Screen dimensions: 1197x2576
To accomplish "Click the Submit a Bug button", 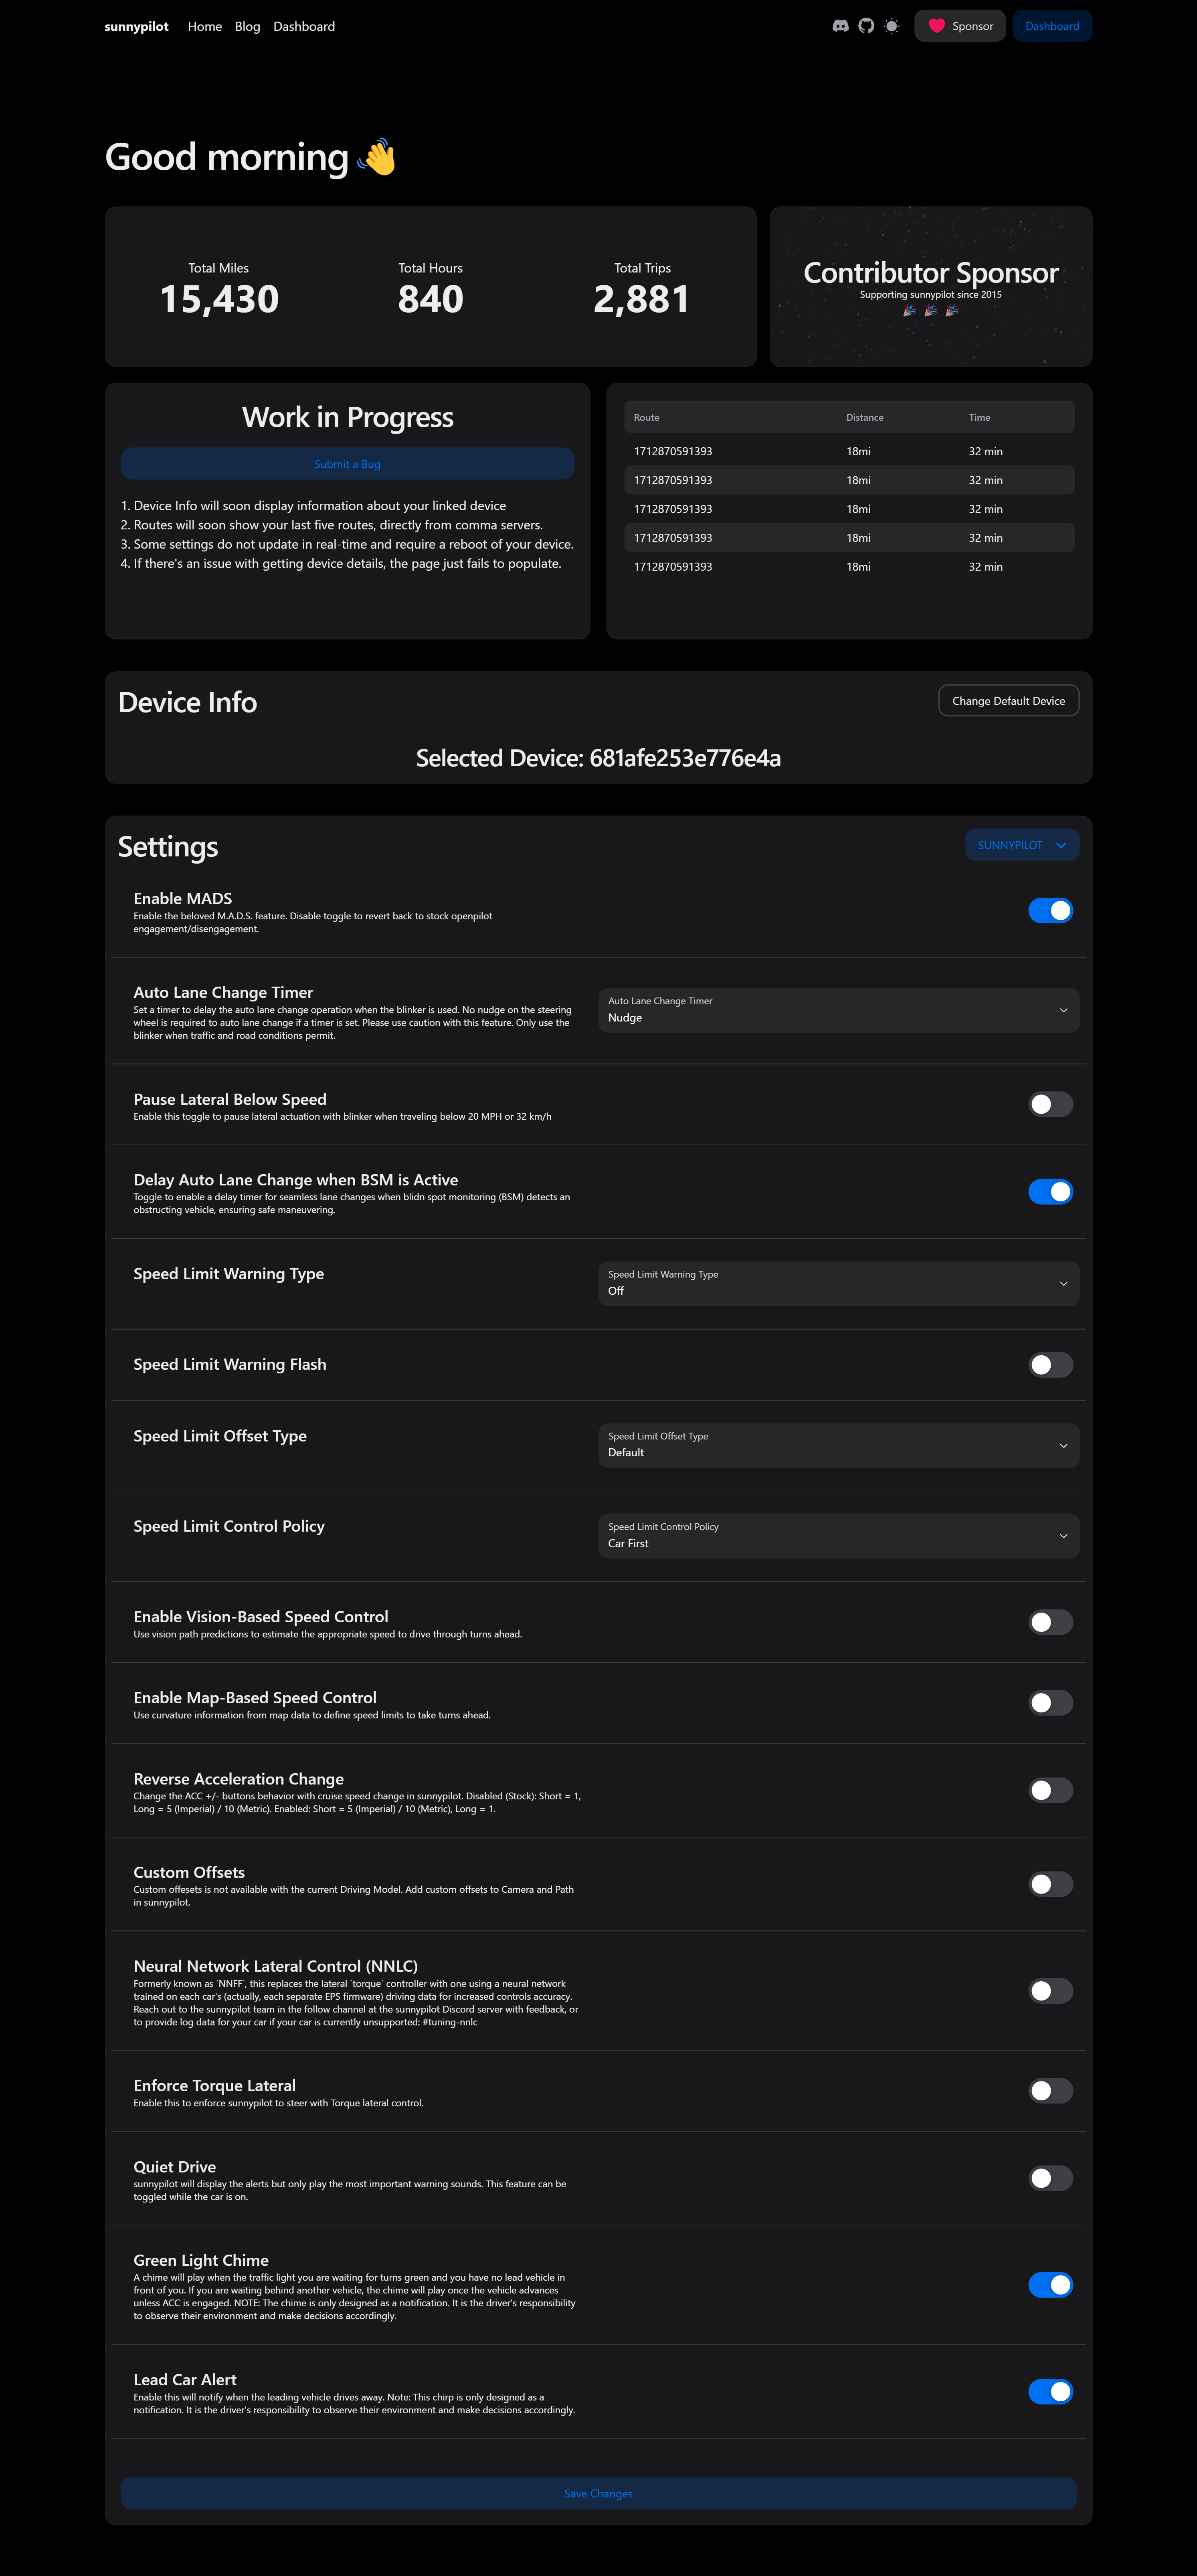I will [x=347, y=464].
